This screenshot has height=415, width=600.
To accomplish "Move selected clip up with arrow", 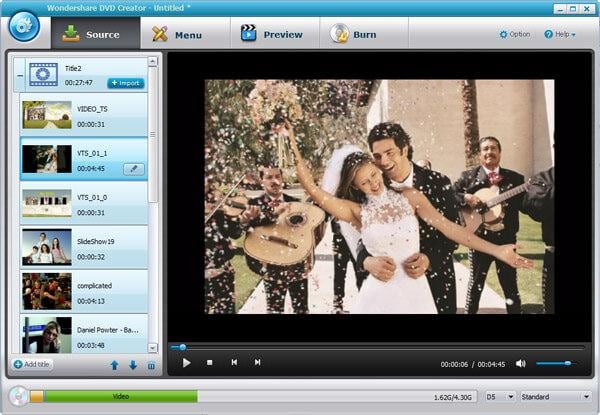I will [114, 365].
